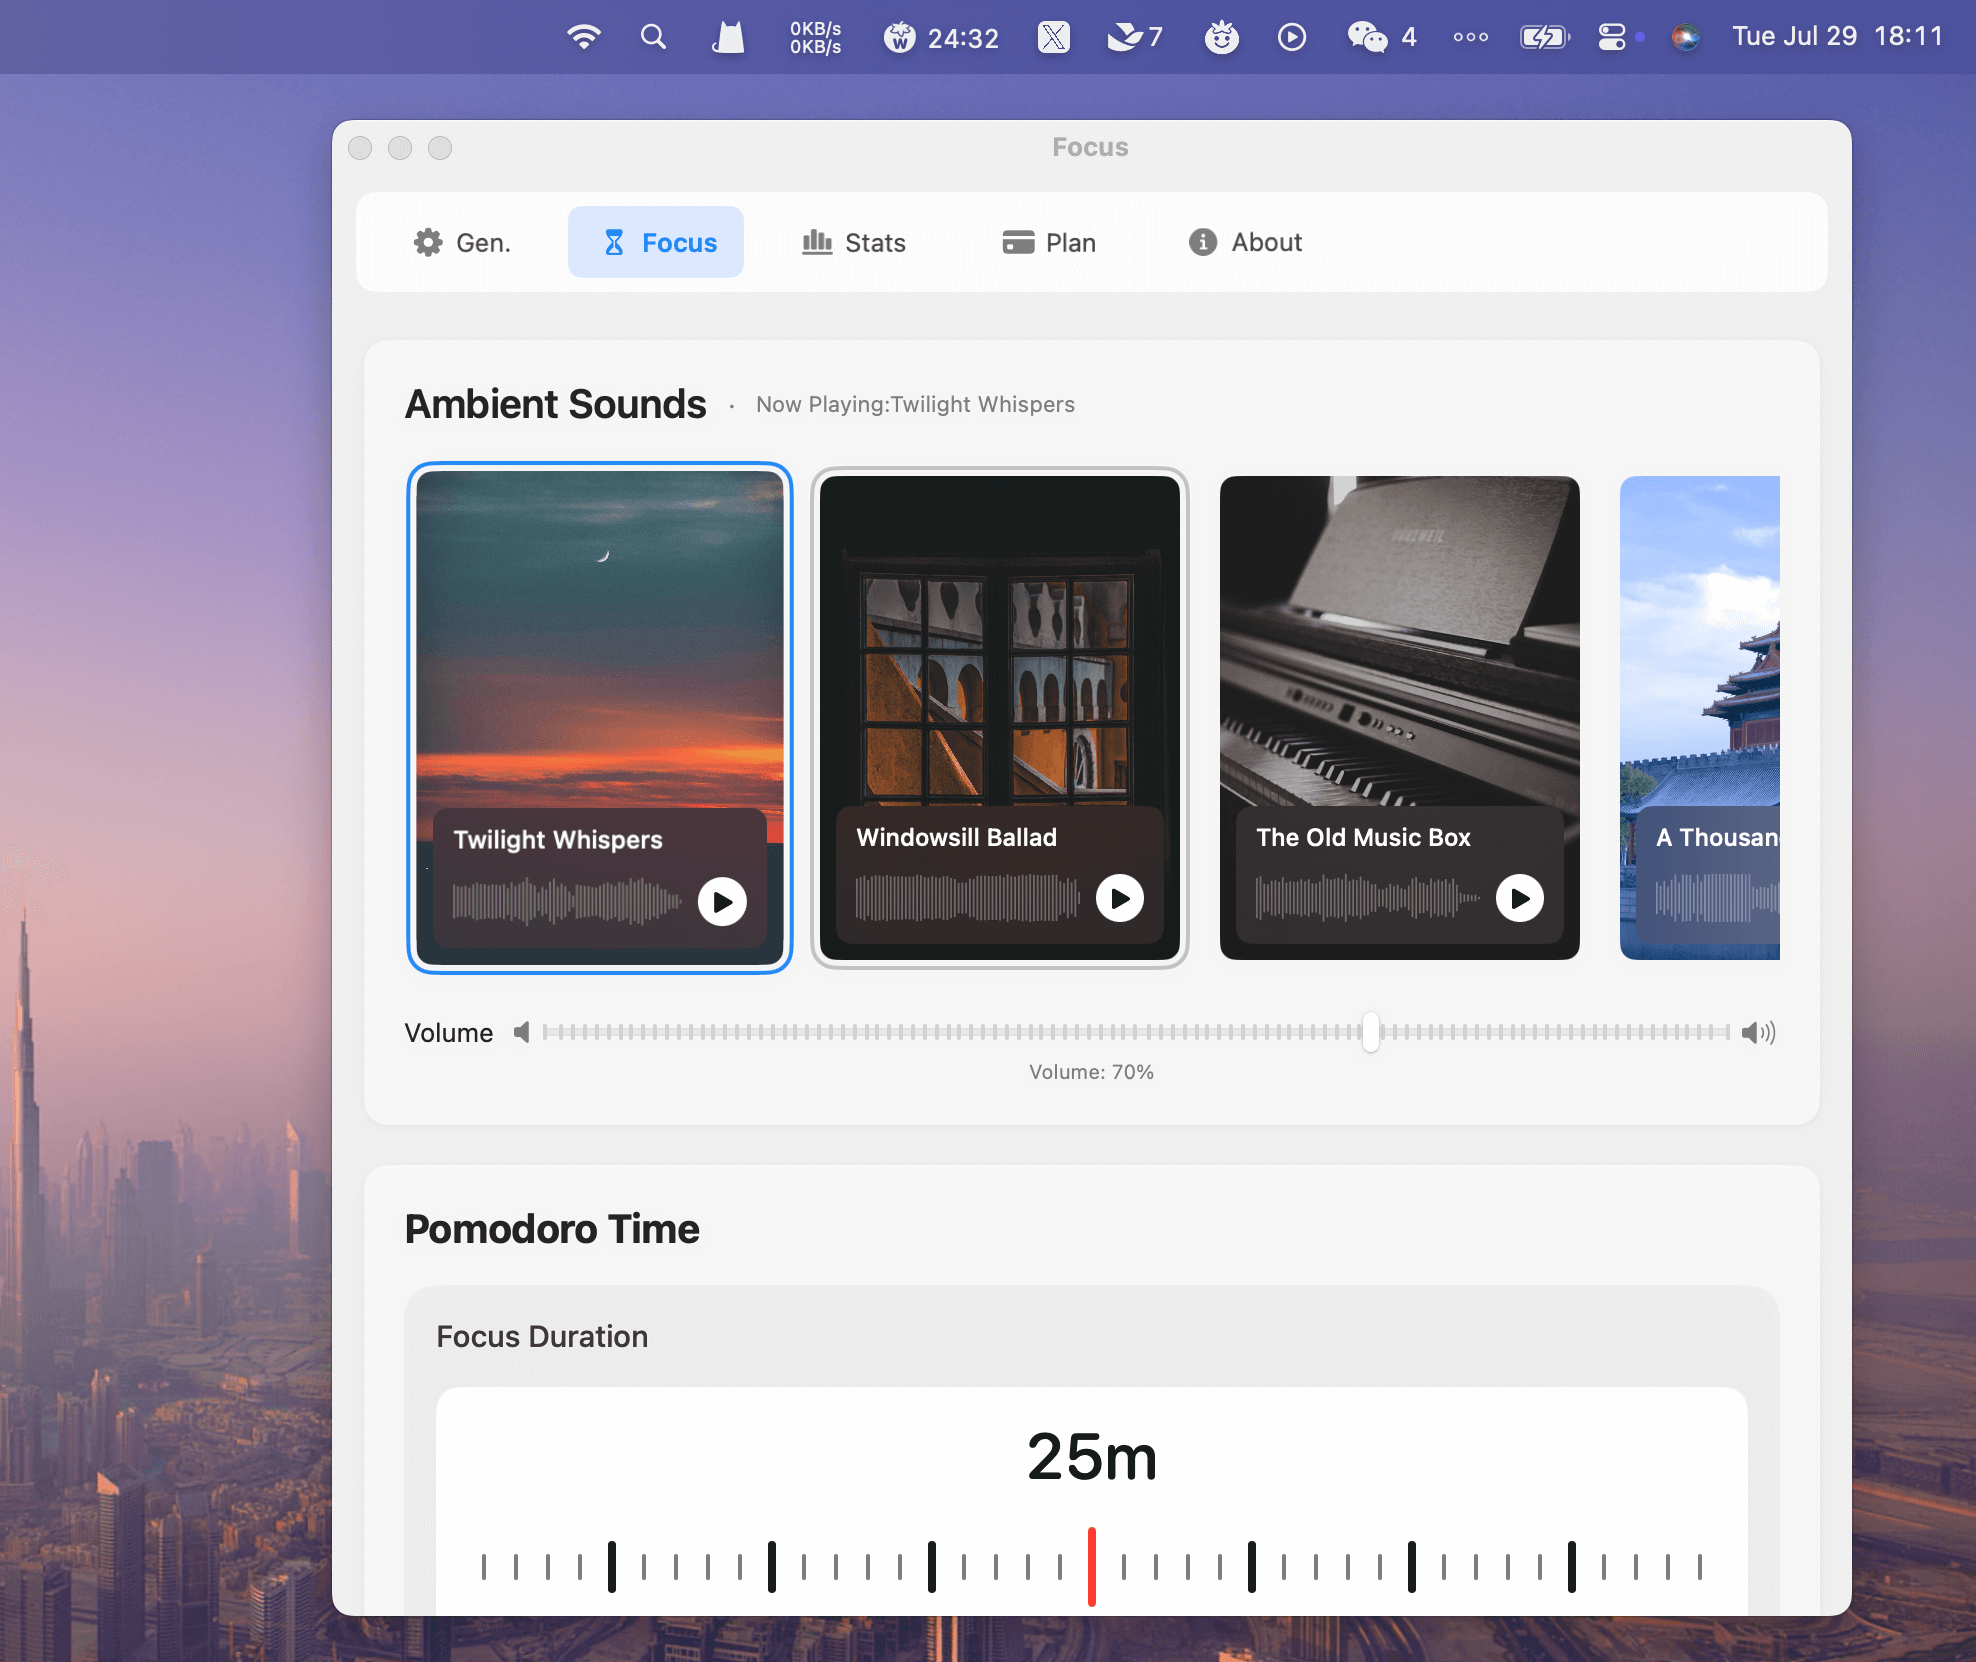The width and height of the screenshot is (1976, 1662).
Task: Choose The Old Music Box piano card
Action: [1399, 640]
